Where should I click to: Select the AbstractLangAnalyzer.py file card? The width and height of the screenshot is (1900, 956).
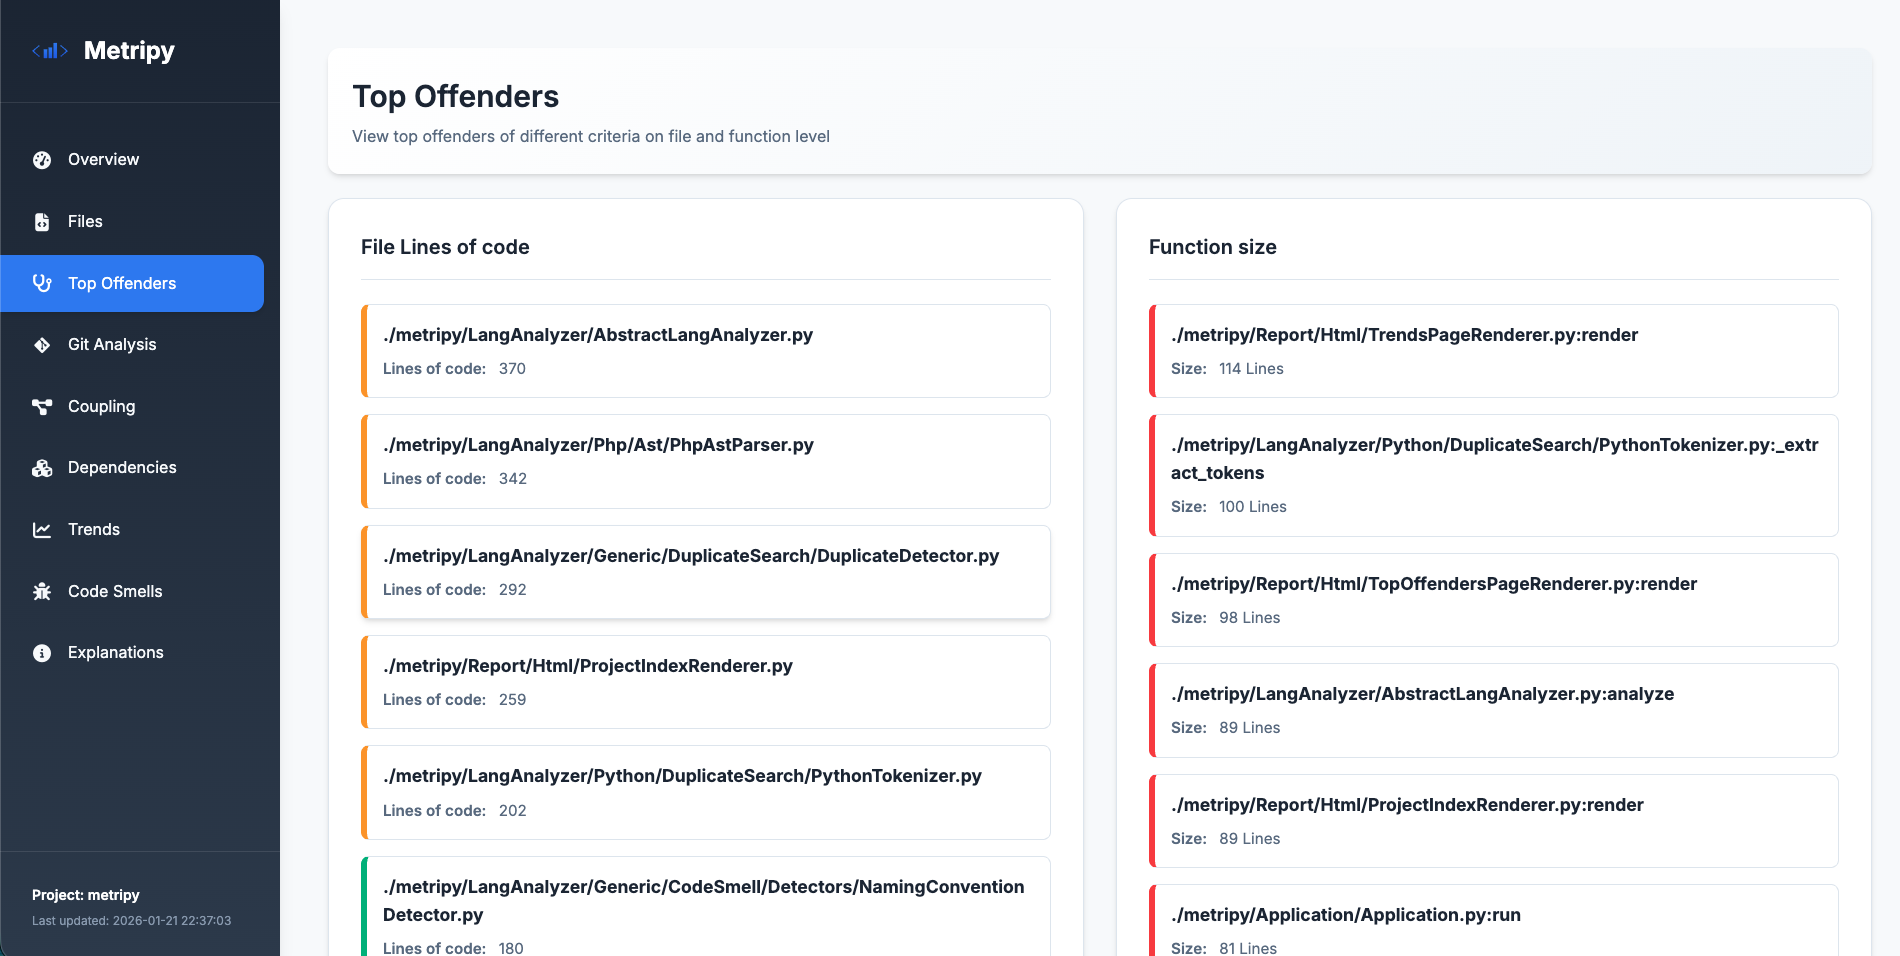(705, 351)
